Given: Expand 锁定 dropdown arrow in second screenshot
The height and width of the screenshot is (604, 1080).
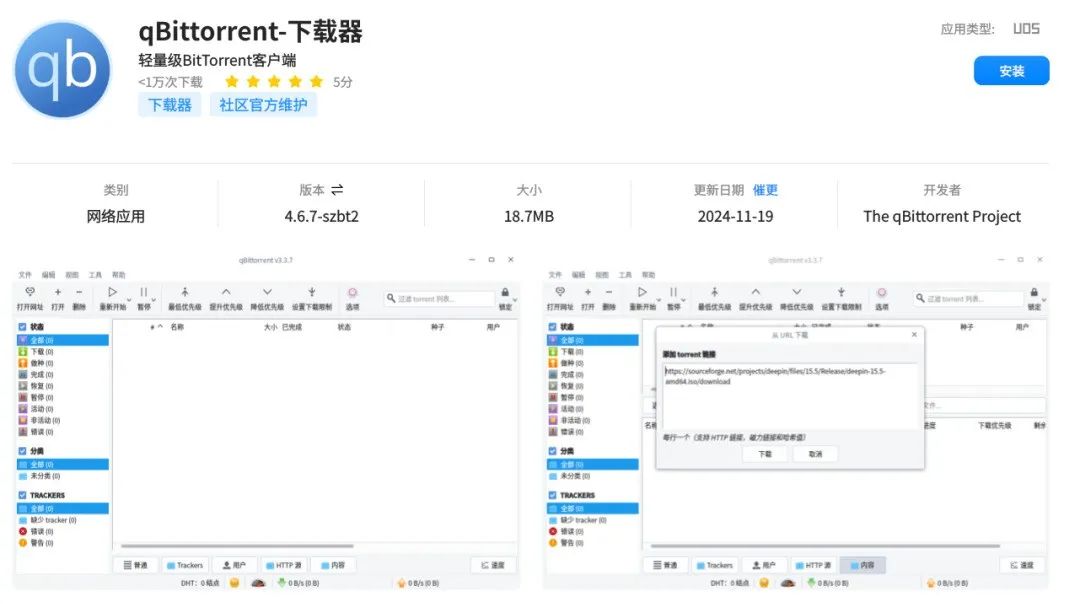Looking at the screenshot, I should coord(1044,300).
